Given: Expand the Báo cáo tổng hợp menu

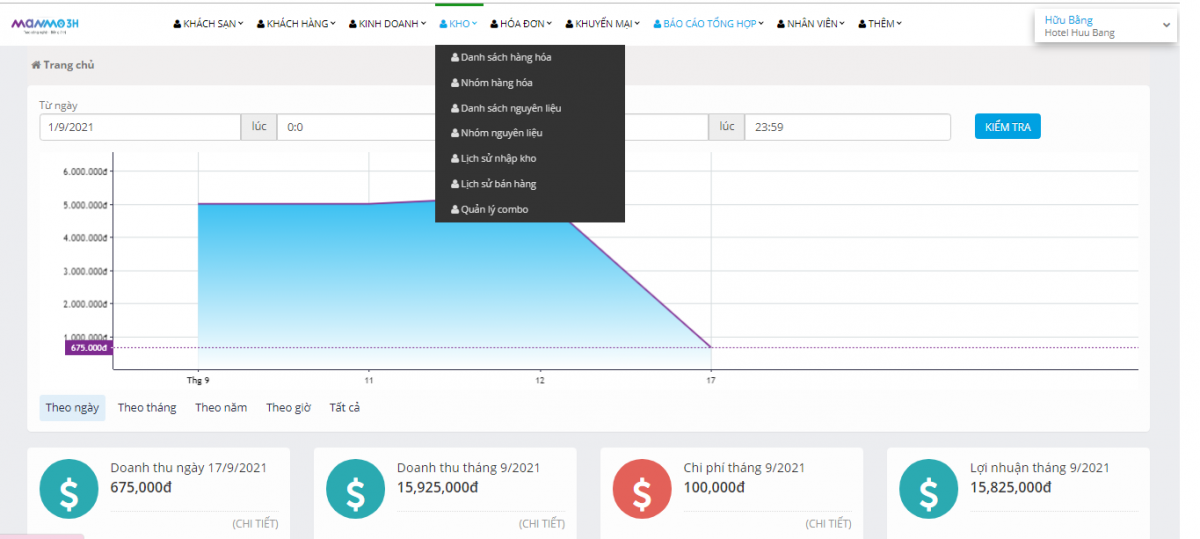Looking at the screenshot, I should pos(709,24).
